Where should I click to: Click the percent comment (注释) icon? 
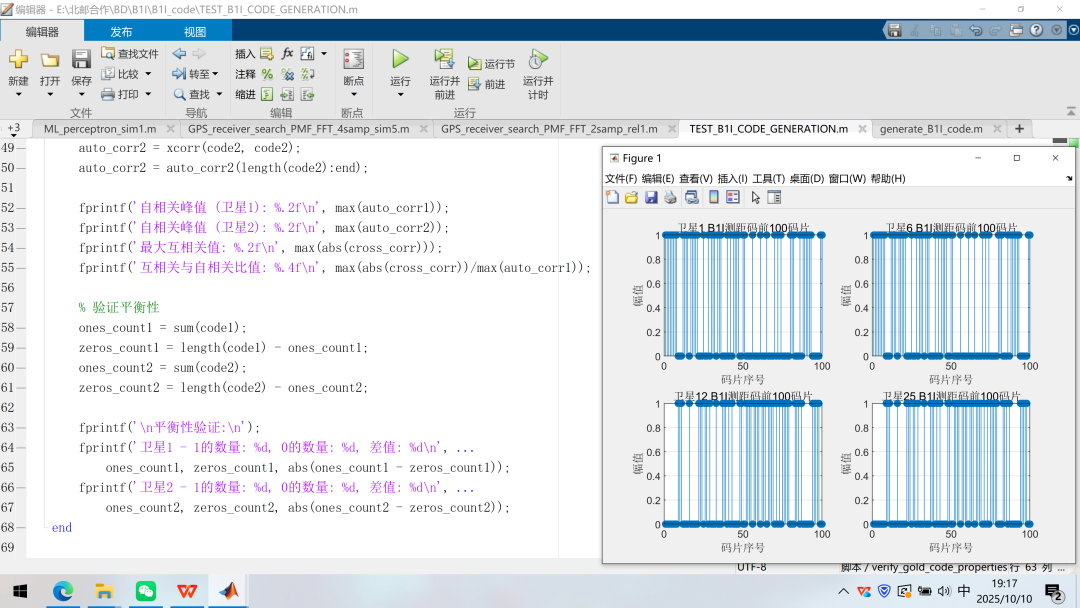[x=267, y=74]
